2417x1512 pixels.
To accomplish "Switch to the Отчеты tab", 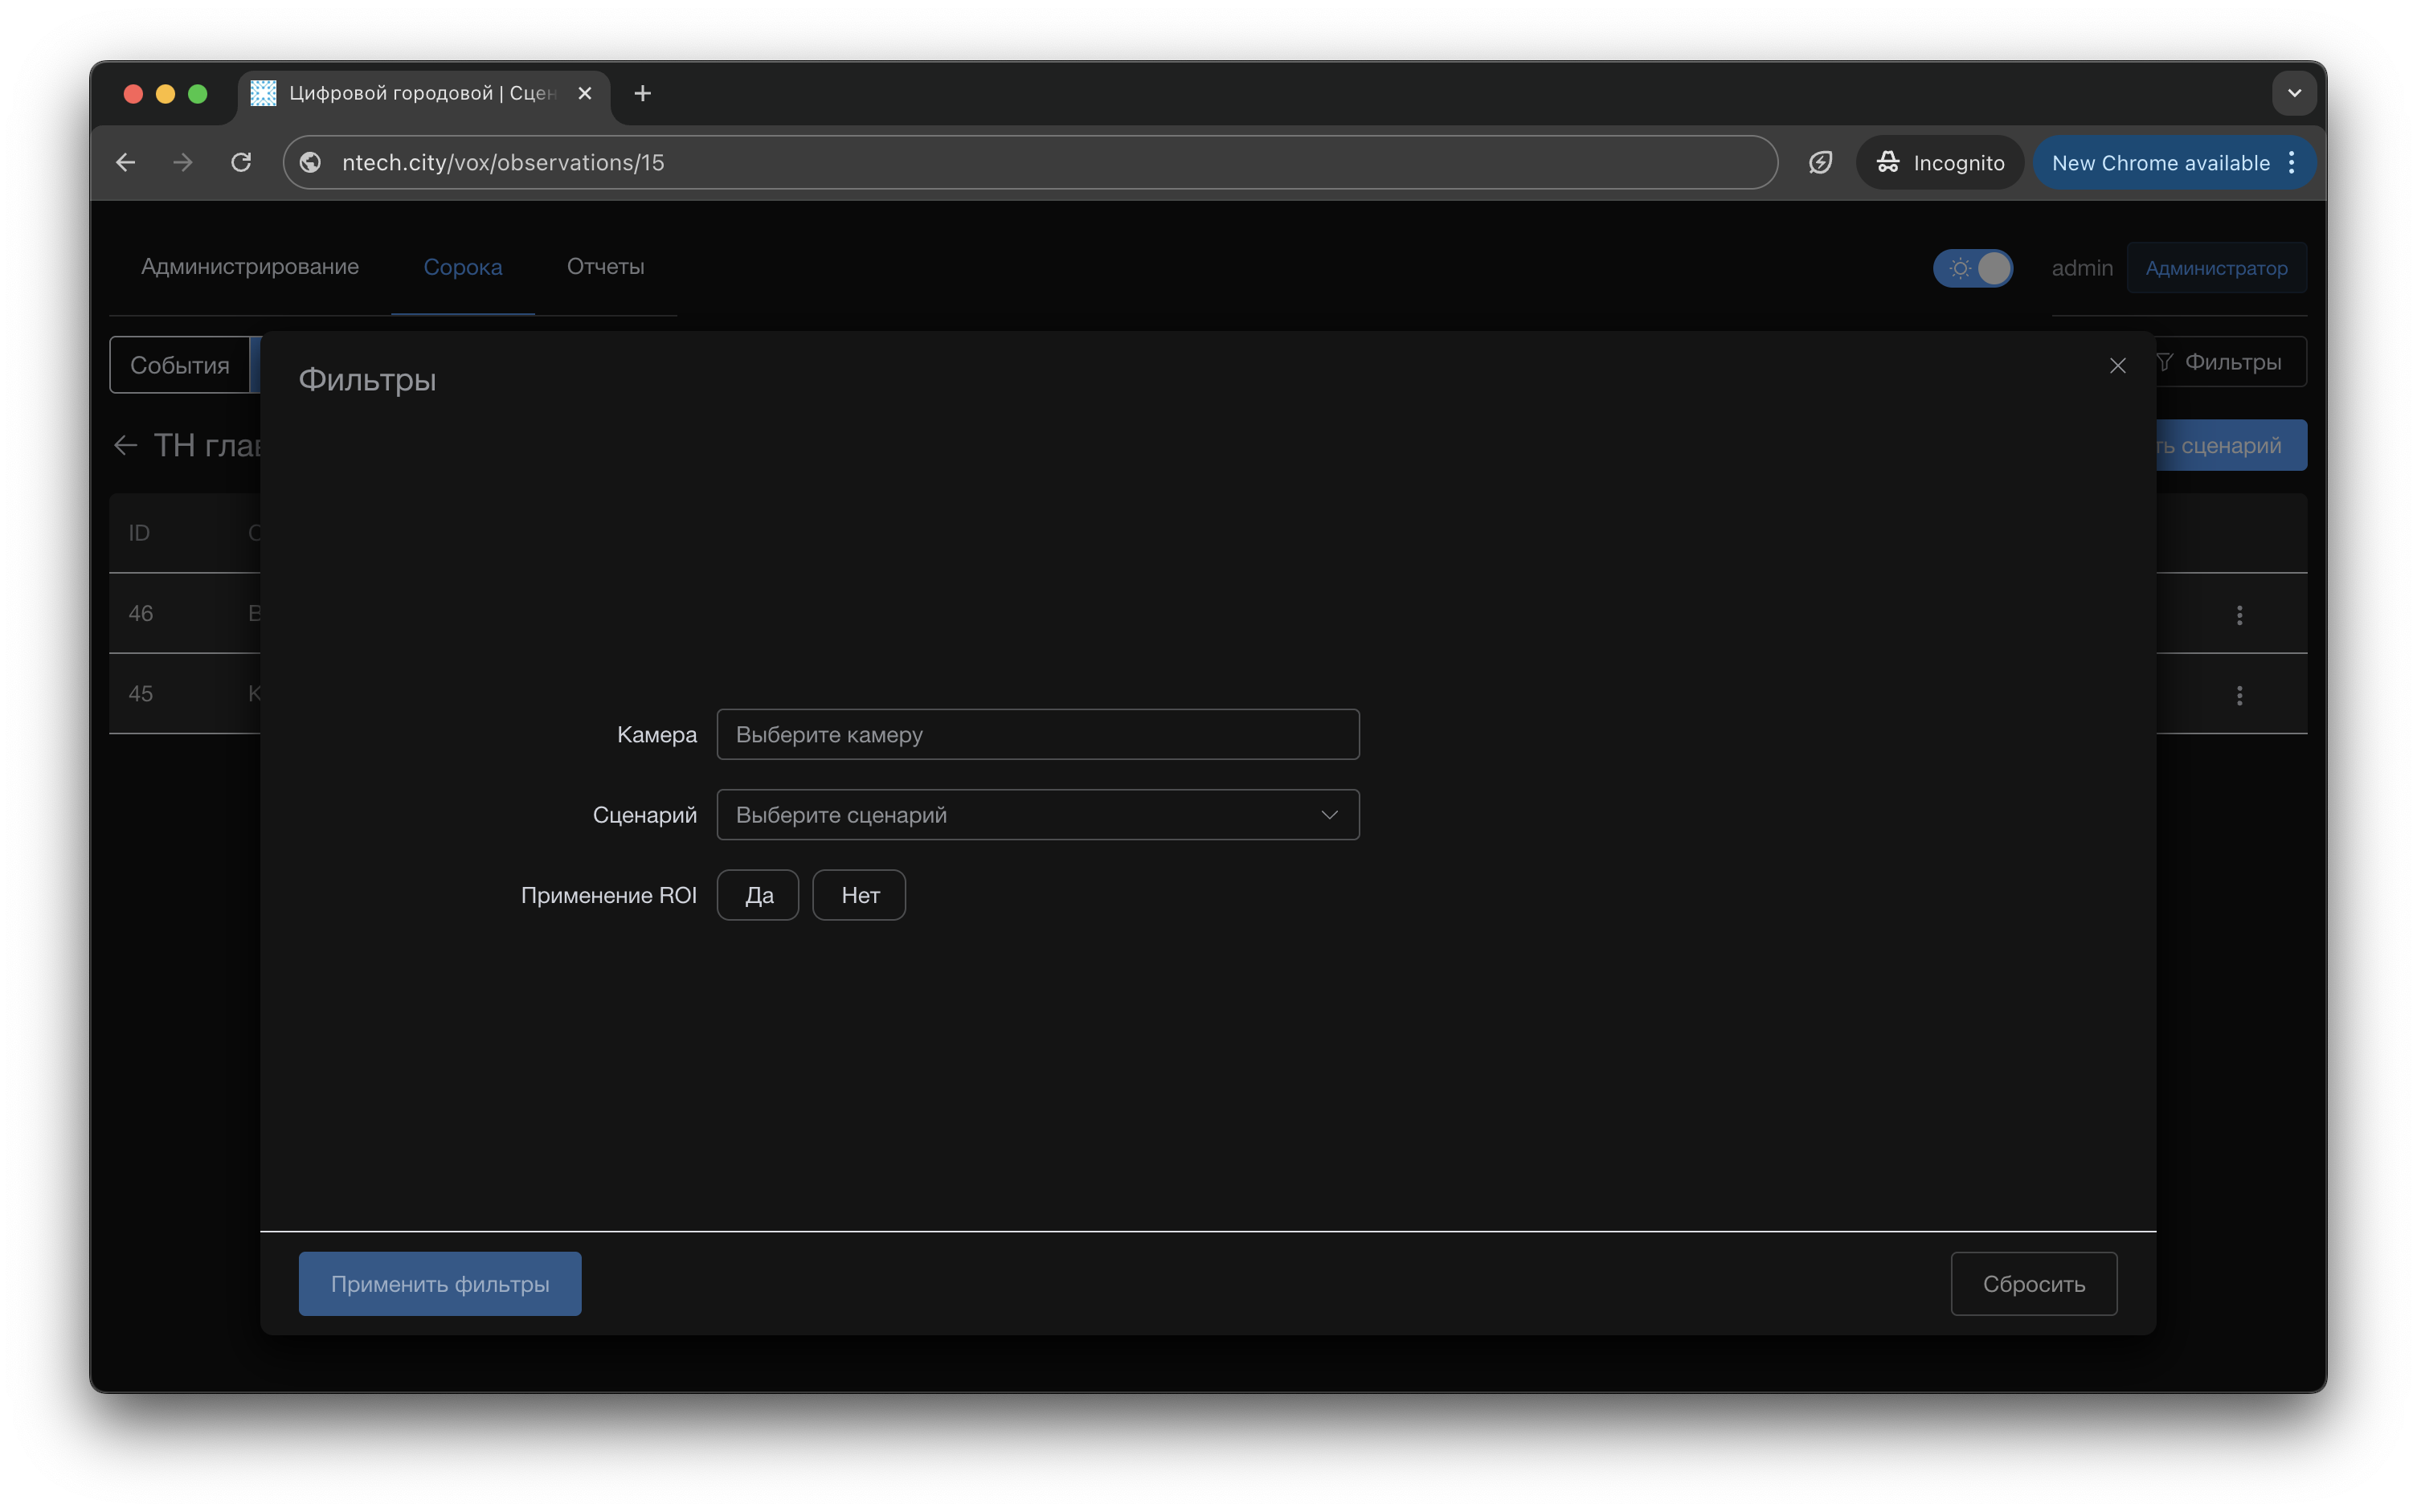I will pos(605,267).
